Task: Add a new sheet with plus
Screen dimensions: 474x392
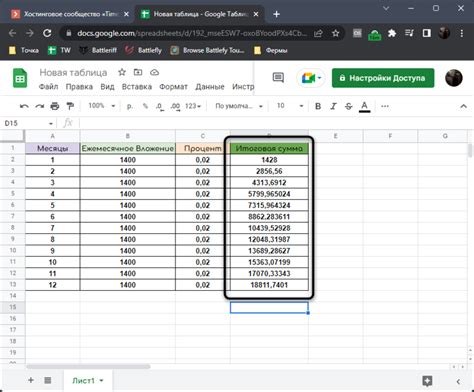Action: [31, 380]
